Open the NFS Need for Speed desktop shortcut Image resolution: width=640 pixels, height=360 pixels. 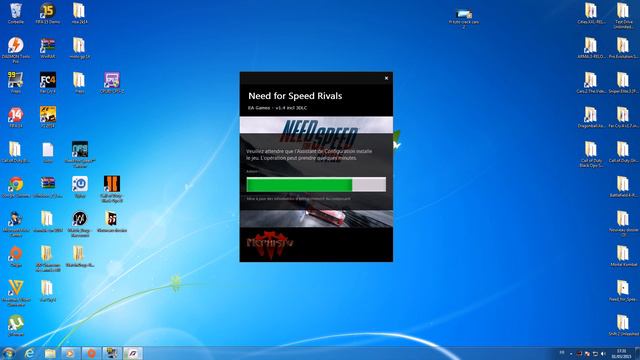(x=80, y=154)
